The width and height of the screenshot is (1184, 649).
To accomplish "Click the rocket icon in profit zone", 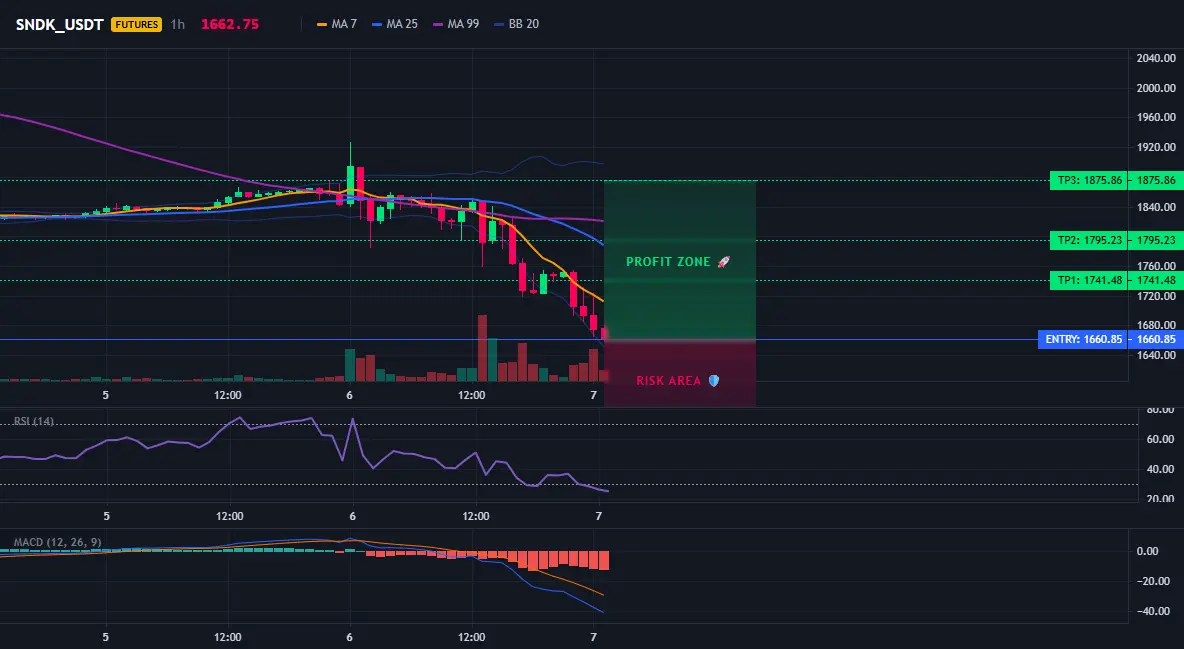I will [723, 261].
